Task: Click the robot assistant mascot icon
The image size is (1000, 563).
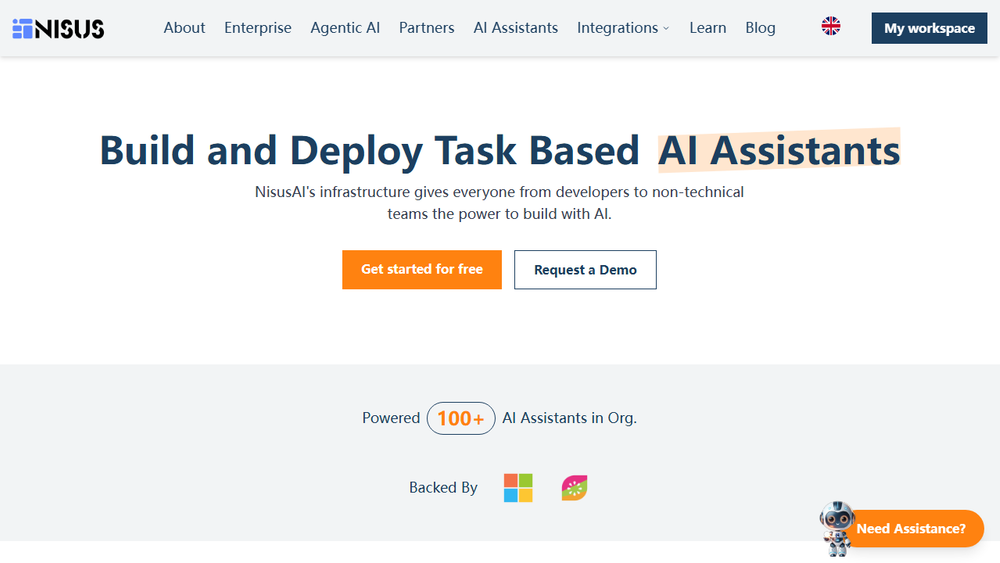Action: (x=837, y=528)
